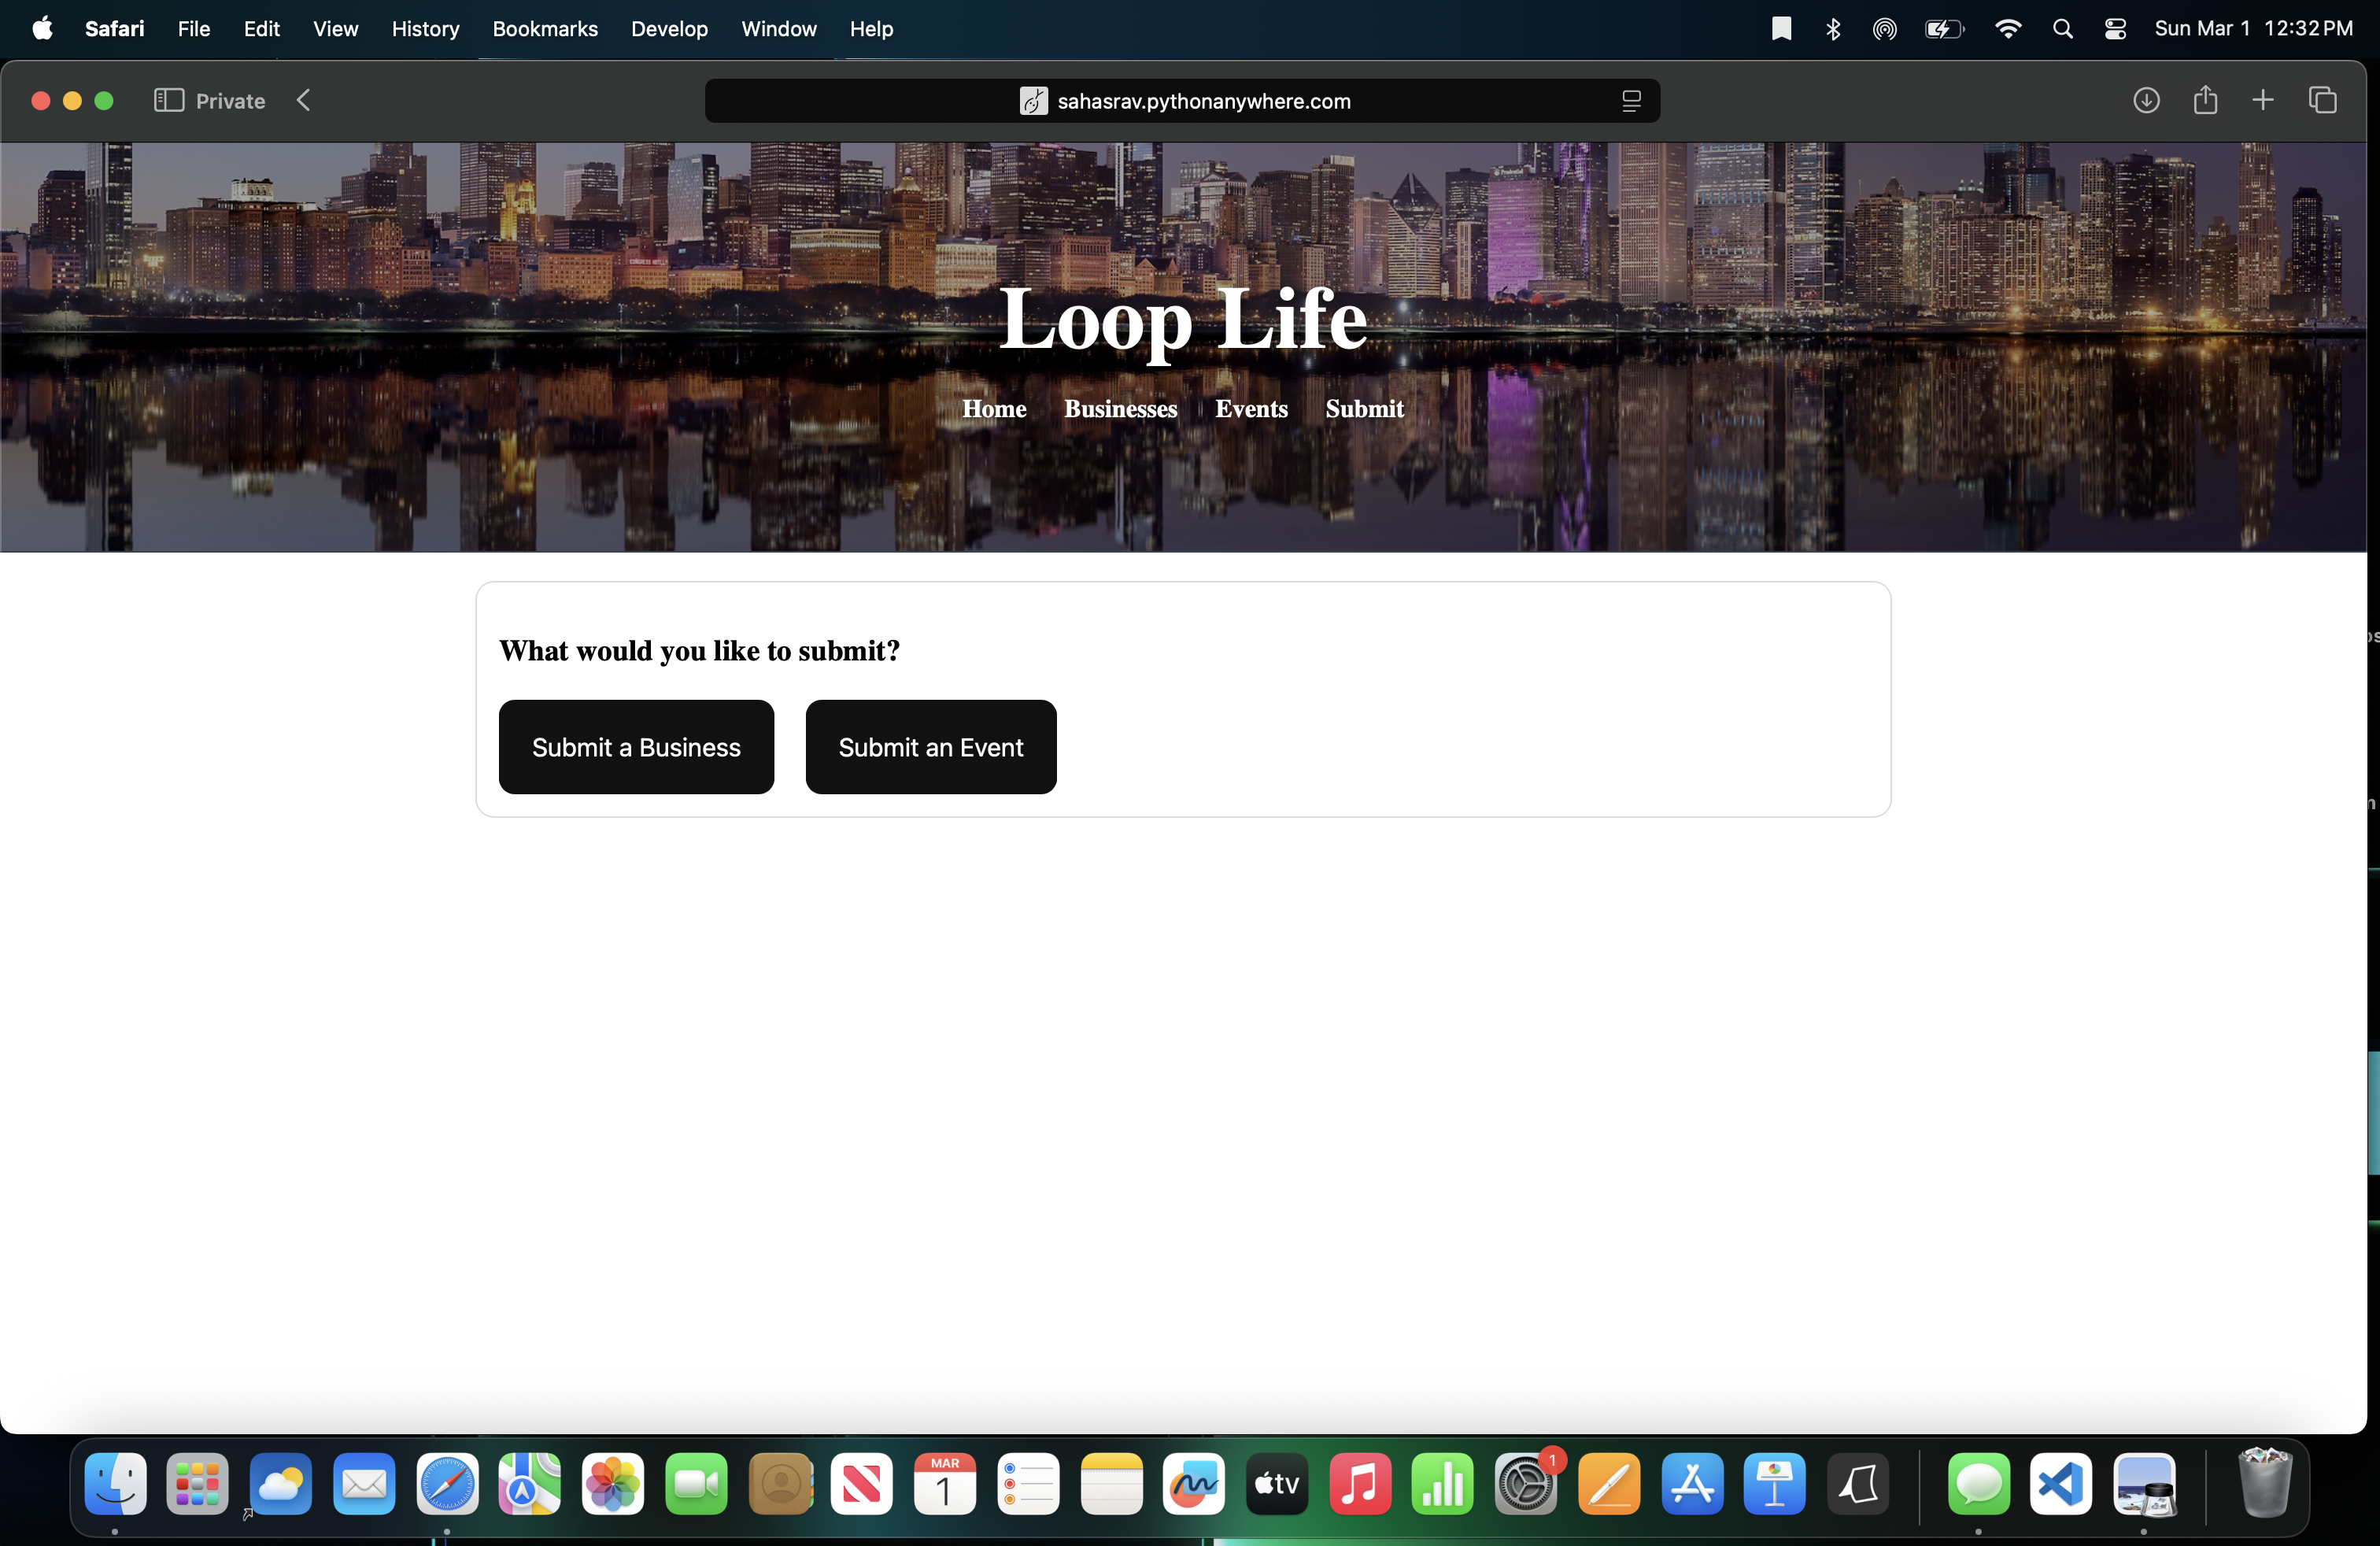Open Safari downloads icon

2146,101
